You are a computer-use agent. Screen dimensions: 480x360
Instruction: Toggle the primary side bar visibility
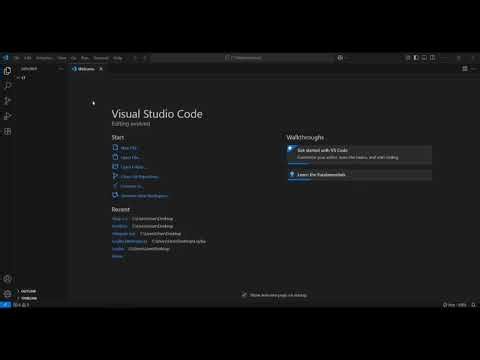tap(416, 58)
